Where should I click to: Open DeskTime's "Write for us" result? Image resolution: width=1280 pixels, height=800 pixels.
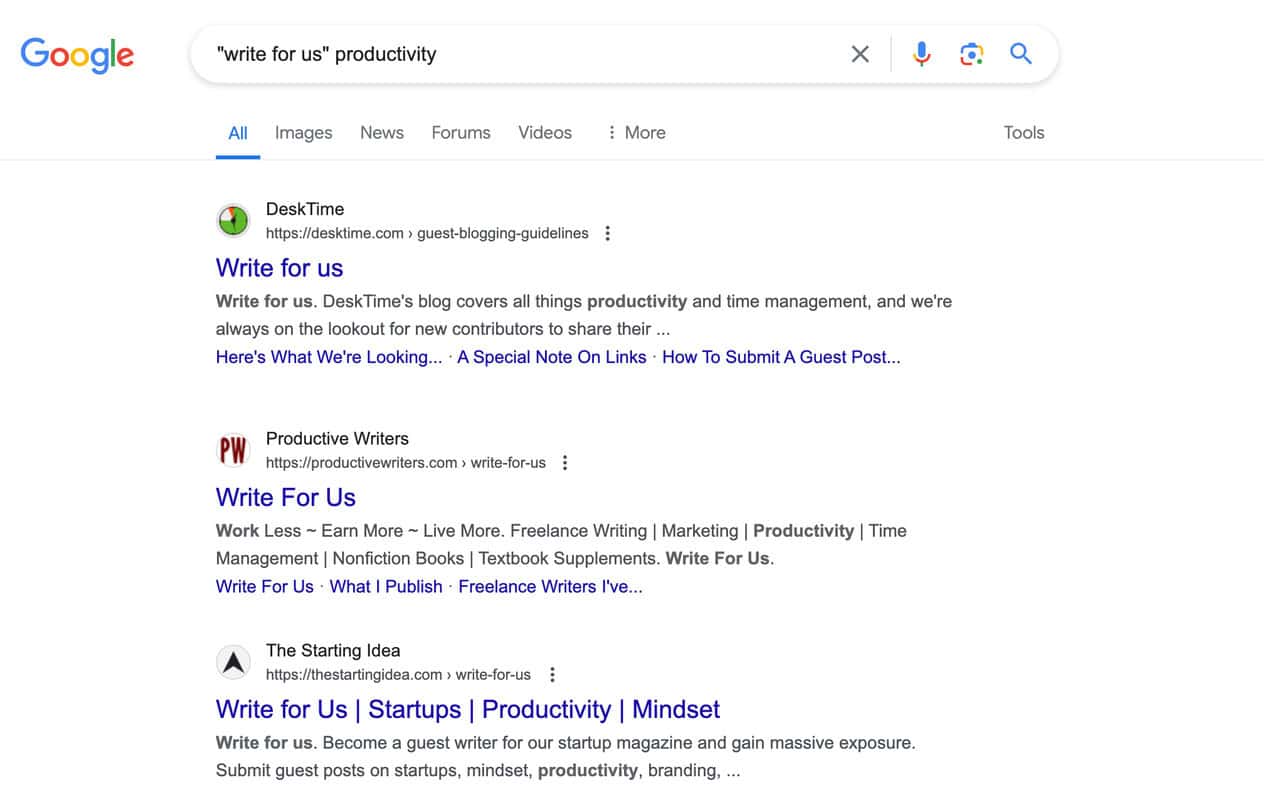click(x=279, y=268)
